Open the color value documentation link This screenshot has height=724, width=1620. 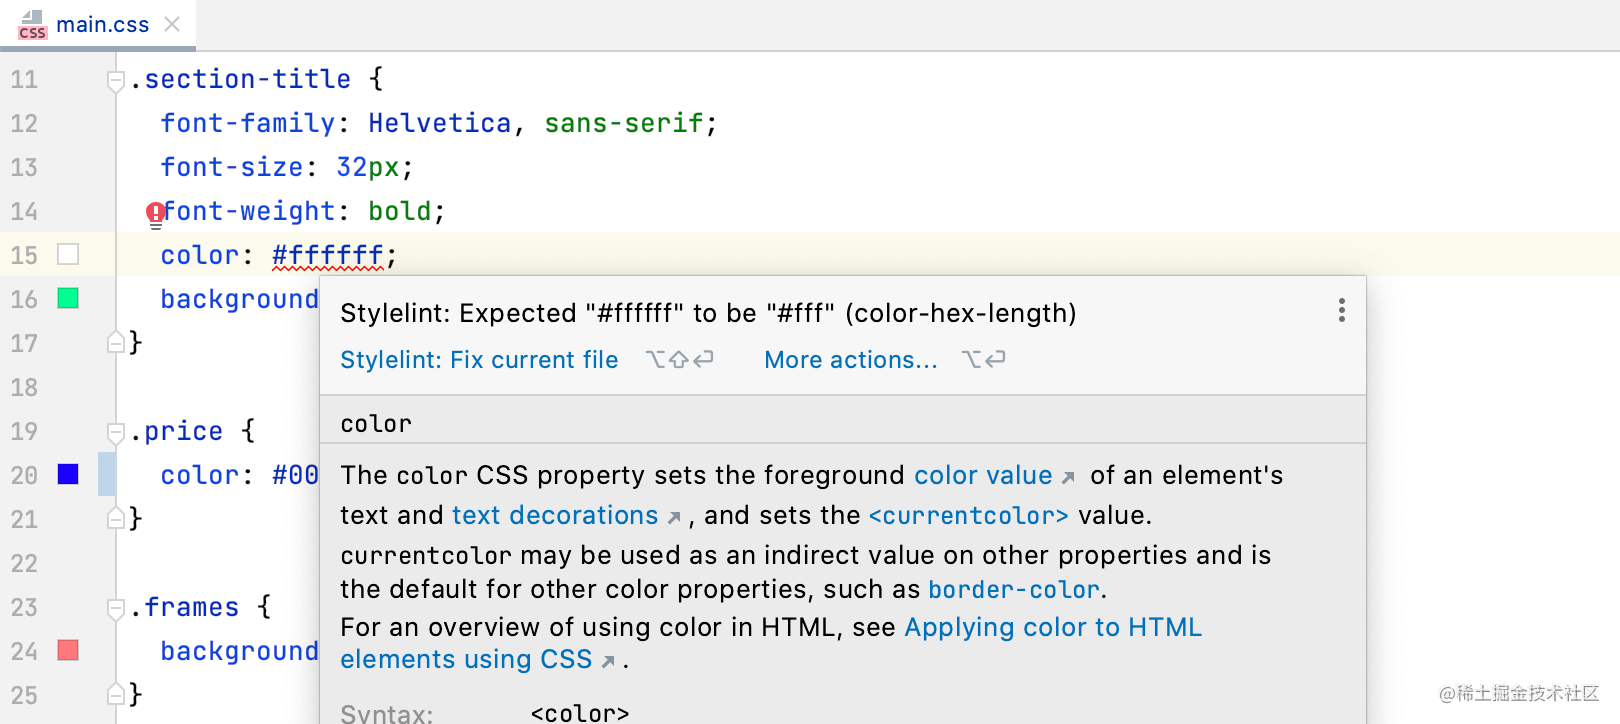click(x=982, y=475)
